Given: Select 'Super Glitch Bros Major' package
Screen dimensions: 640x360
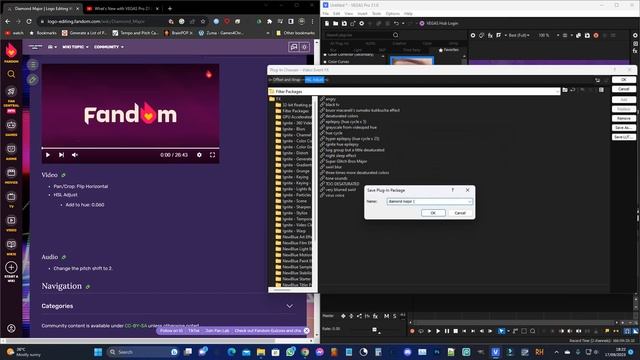Looking at the screenshot, I should tap(344, 161).
